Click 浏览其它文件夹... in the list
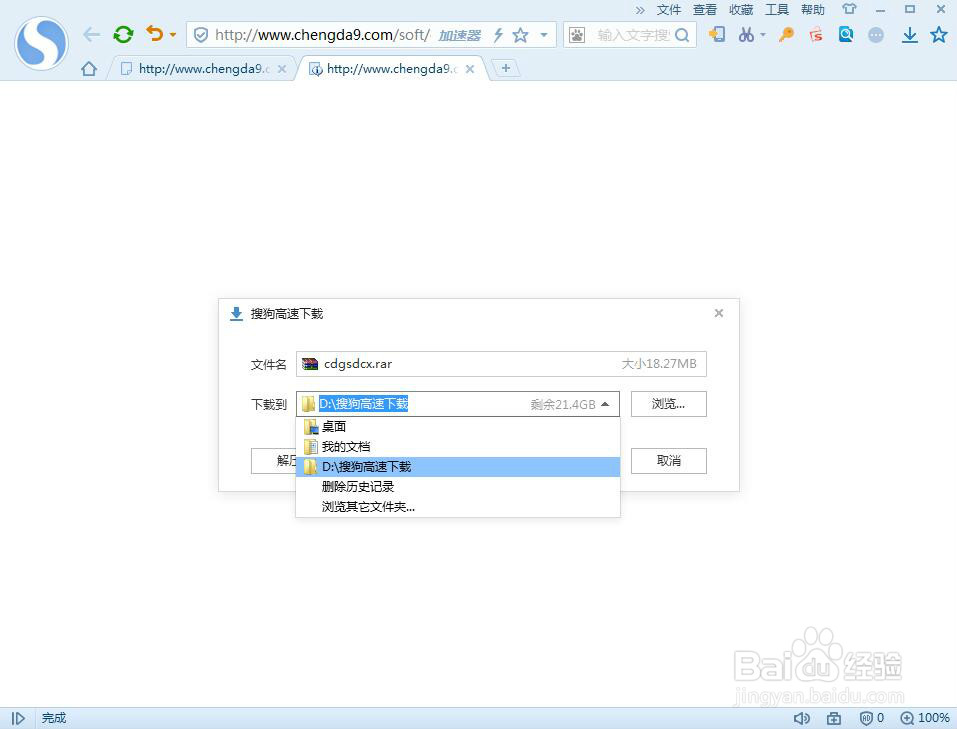957x729 pixels. 458,507
